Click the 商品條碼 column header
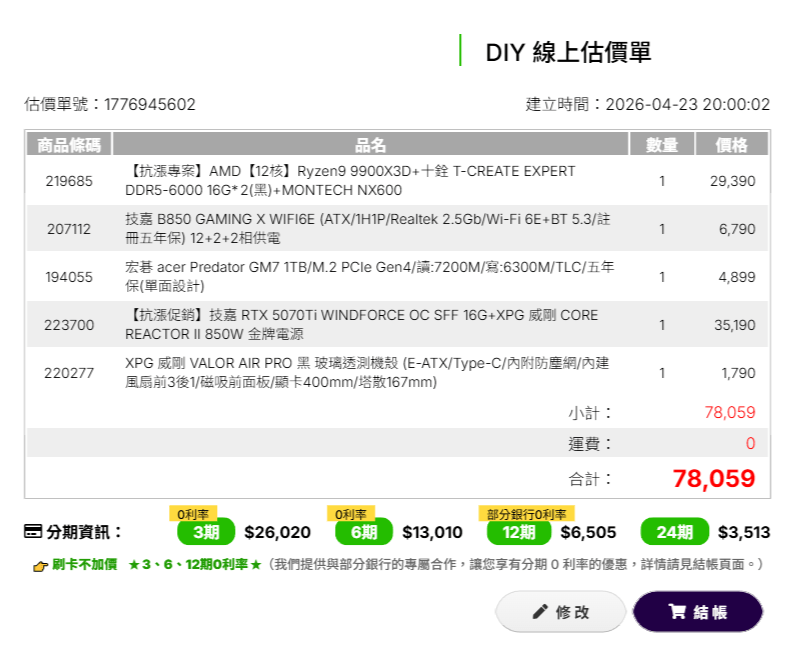The image size is (795, 657). pos(69,144)
